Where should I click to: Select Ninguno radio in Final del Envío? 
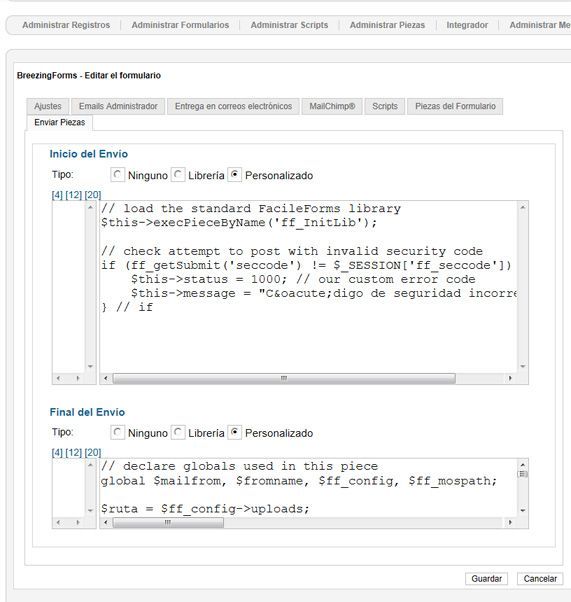click(x=117, y=433)
